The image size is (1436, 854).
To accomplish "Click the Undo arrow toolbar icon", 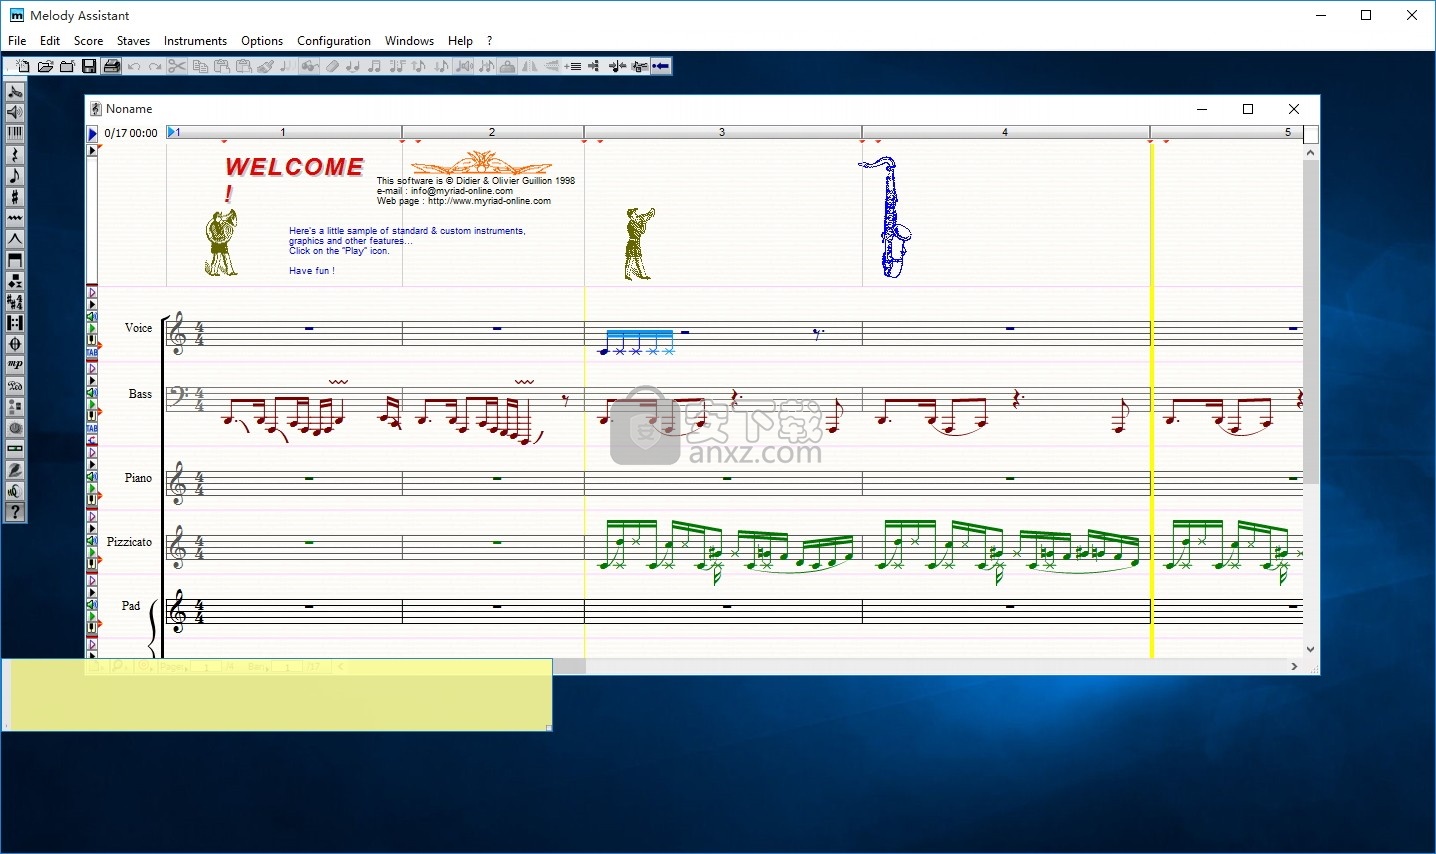I will point(134,66).
